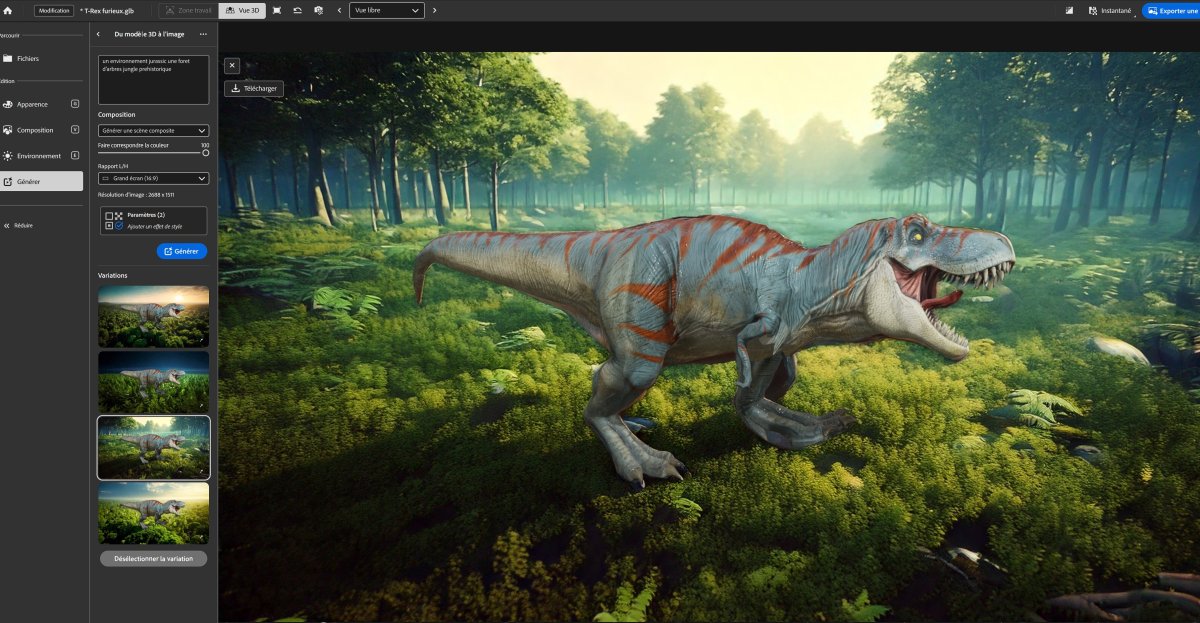1200x623 pixels.
Task: Switch to the Vue 3D tab
Action: pos(242,10)
